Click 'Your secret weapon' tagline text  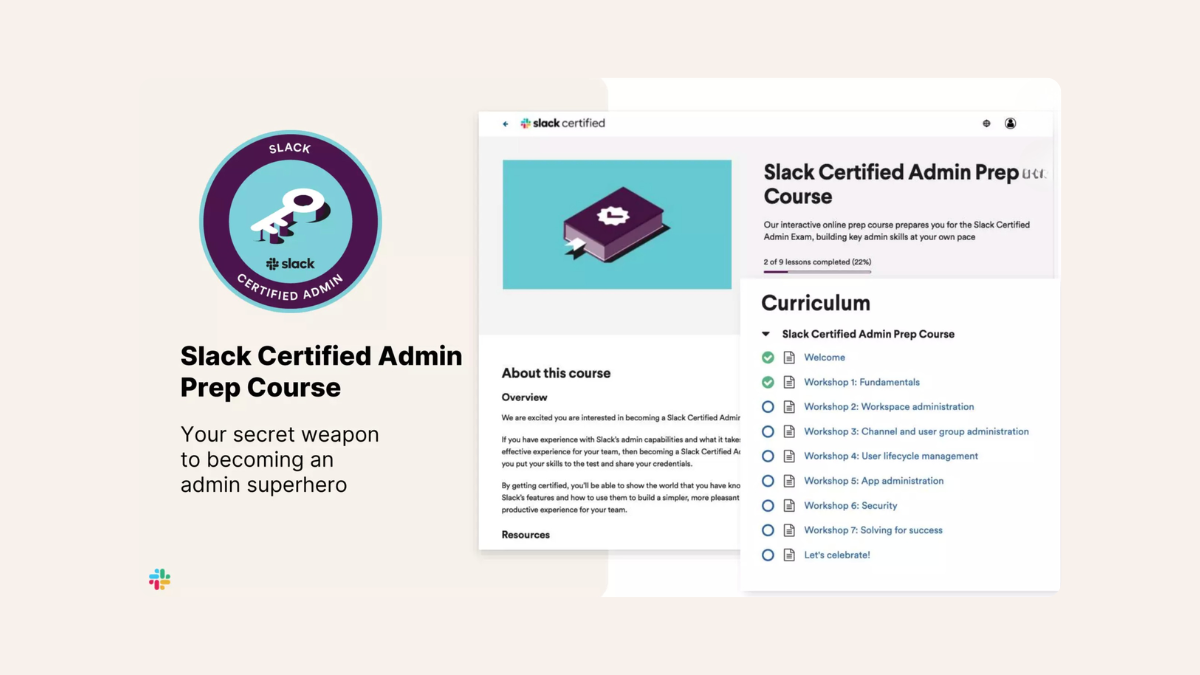pos(280,460)
